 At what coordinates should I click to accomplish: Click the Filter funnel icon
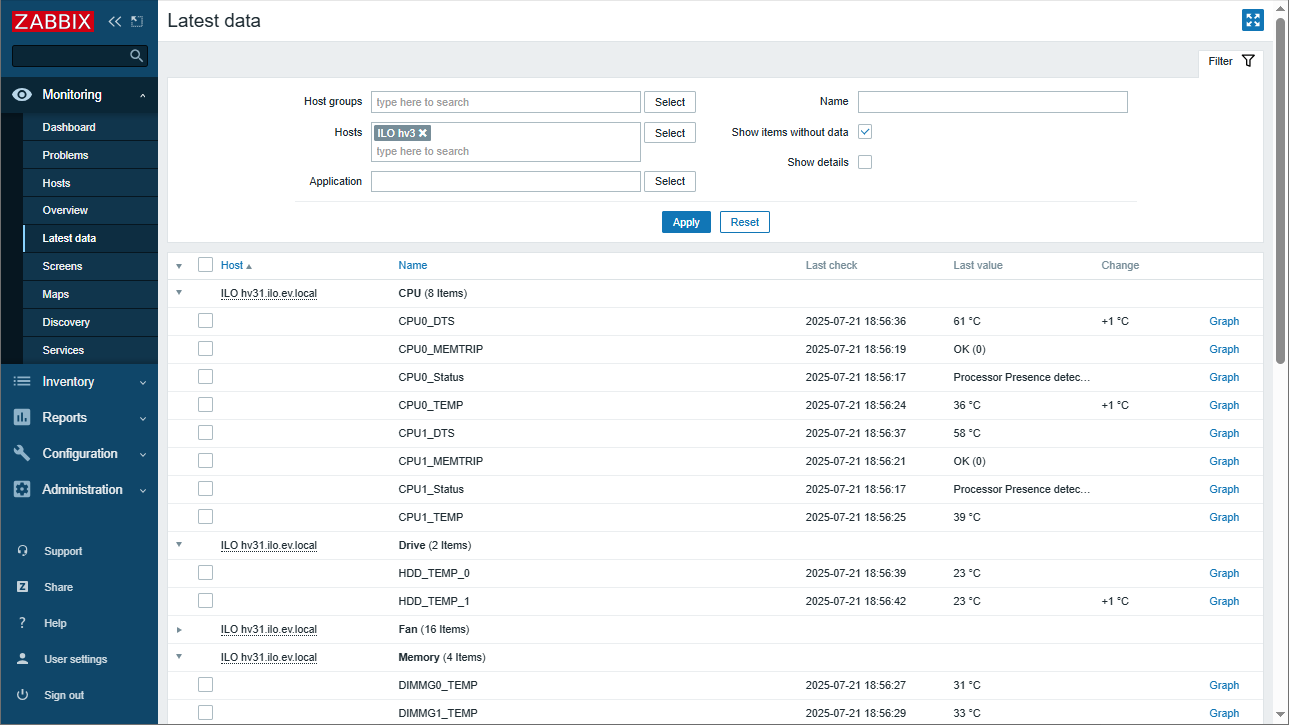tap(1248, 61)
